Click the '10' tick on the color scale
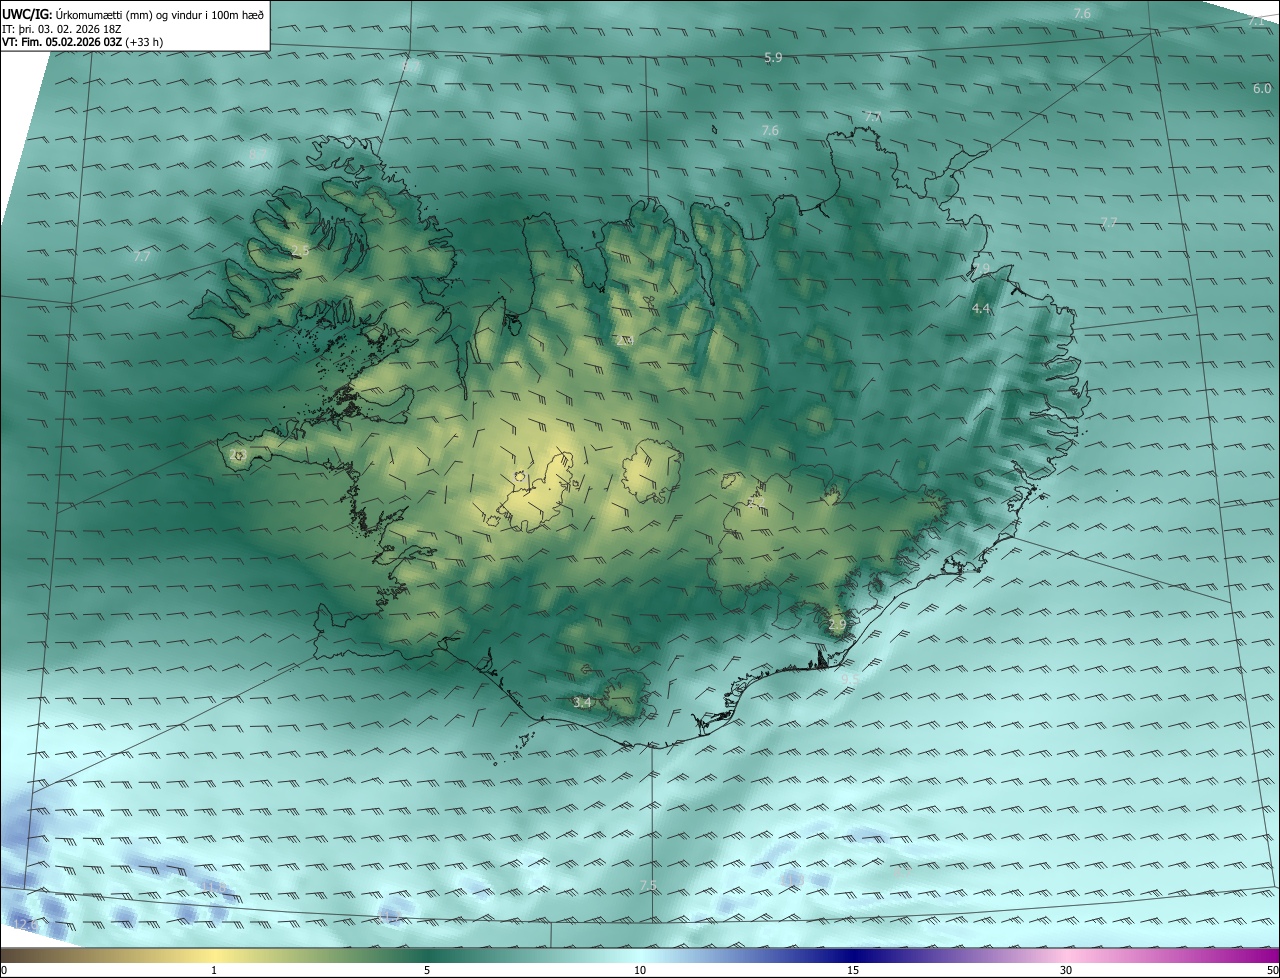The height and width of the screenshot is (978, 1280). pyautogui.click(x=640, y=970)
